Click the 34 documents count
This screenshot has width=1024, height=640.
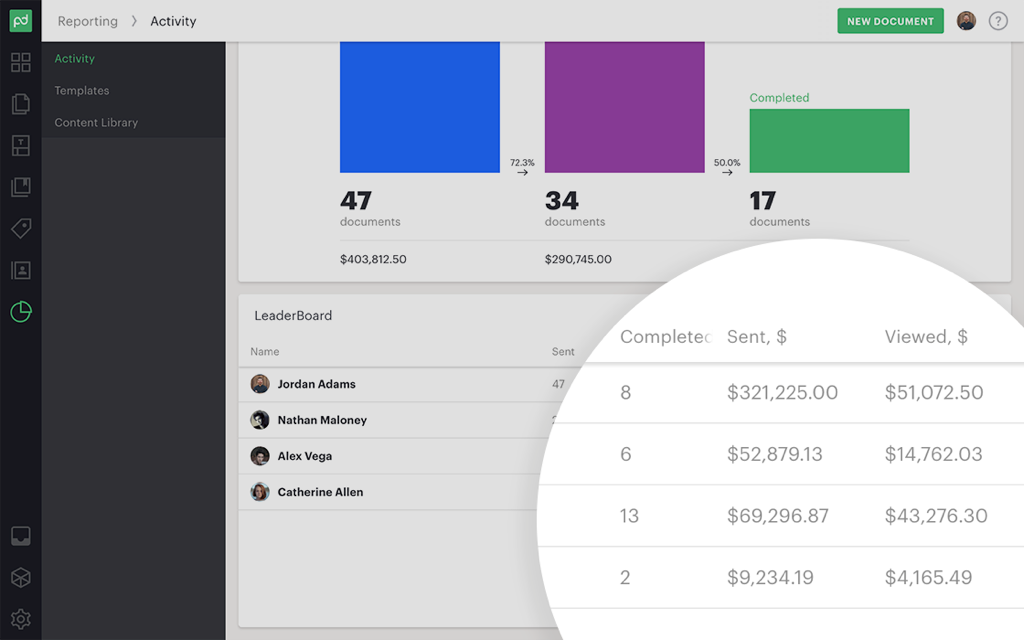[x=562, y=200]
